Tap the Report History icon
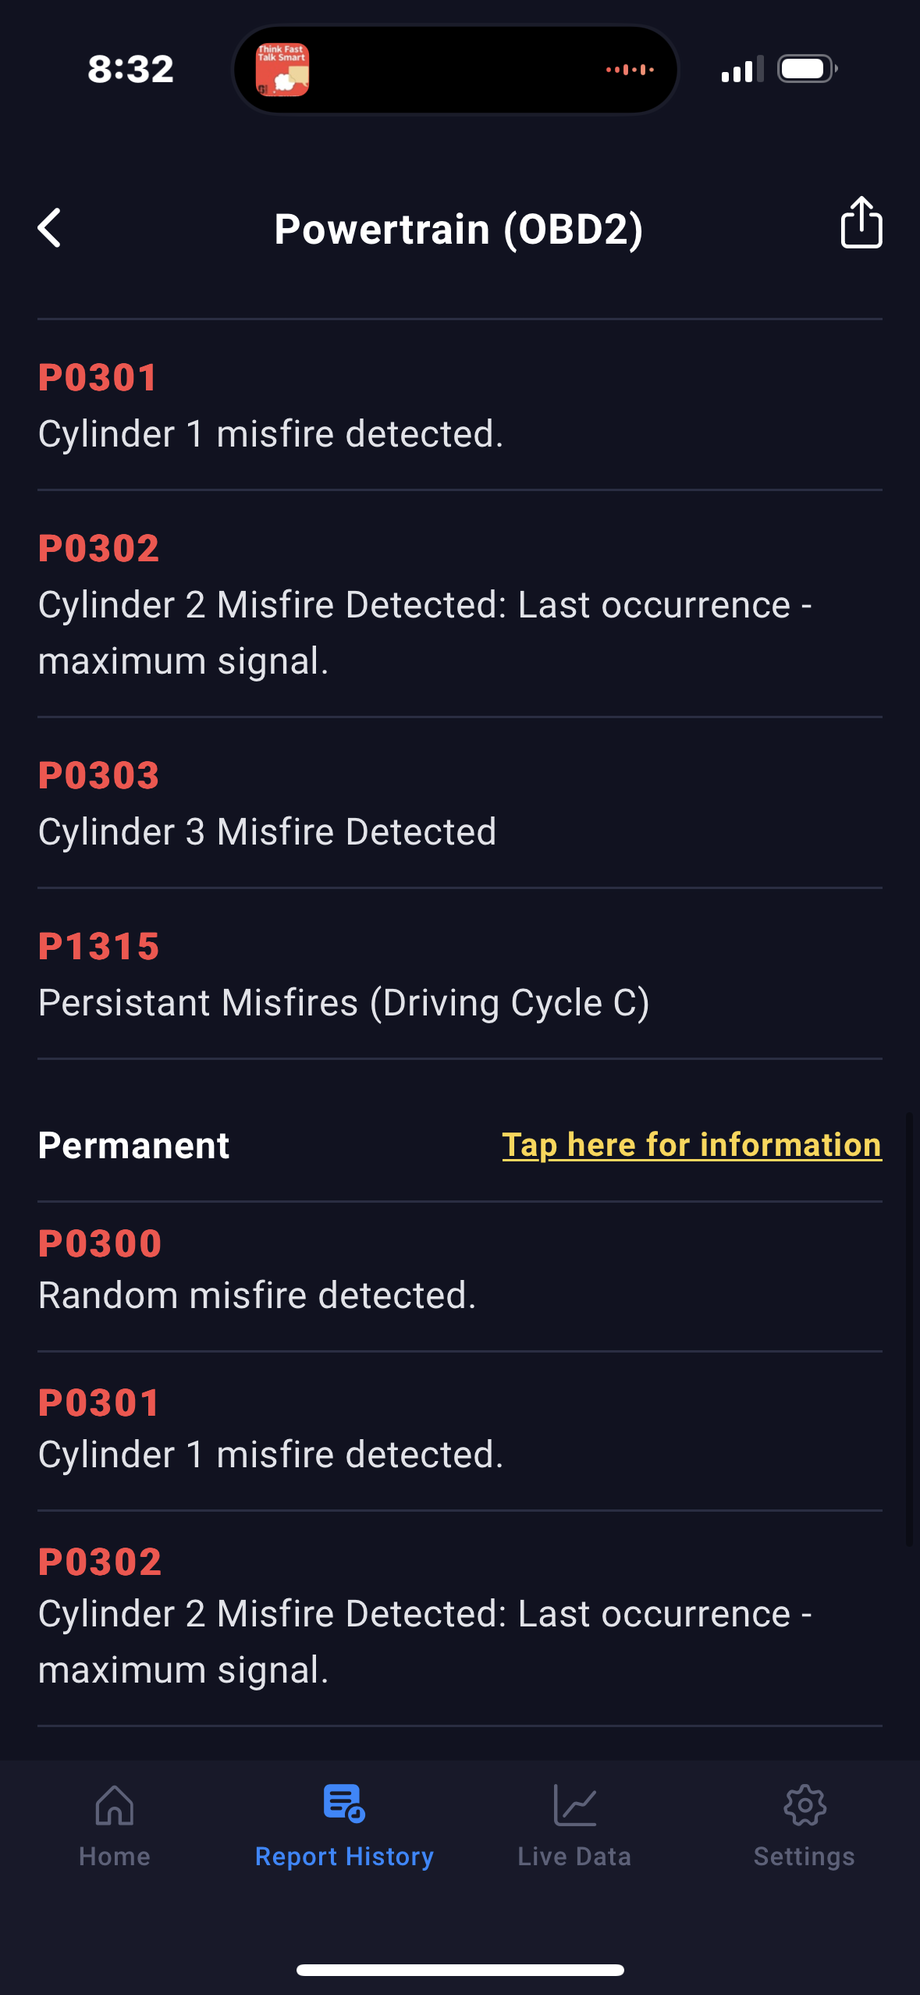Viewport: 920px width, 1995px height. 344,1804
